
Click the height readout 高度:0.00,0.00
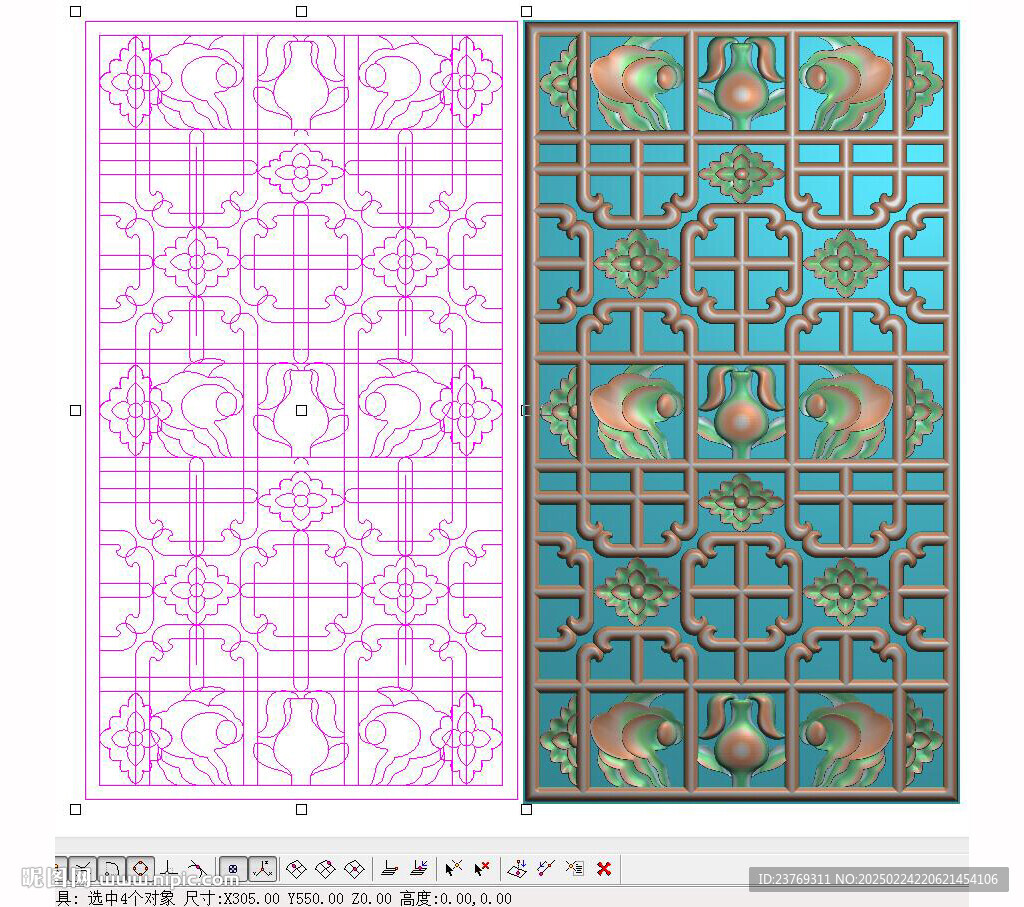456,899
